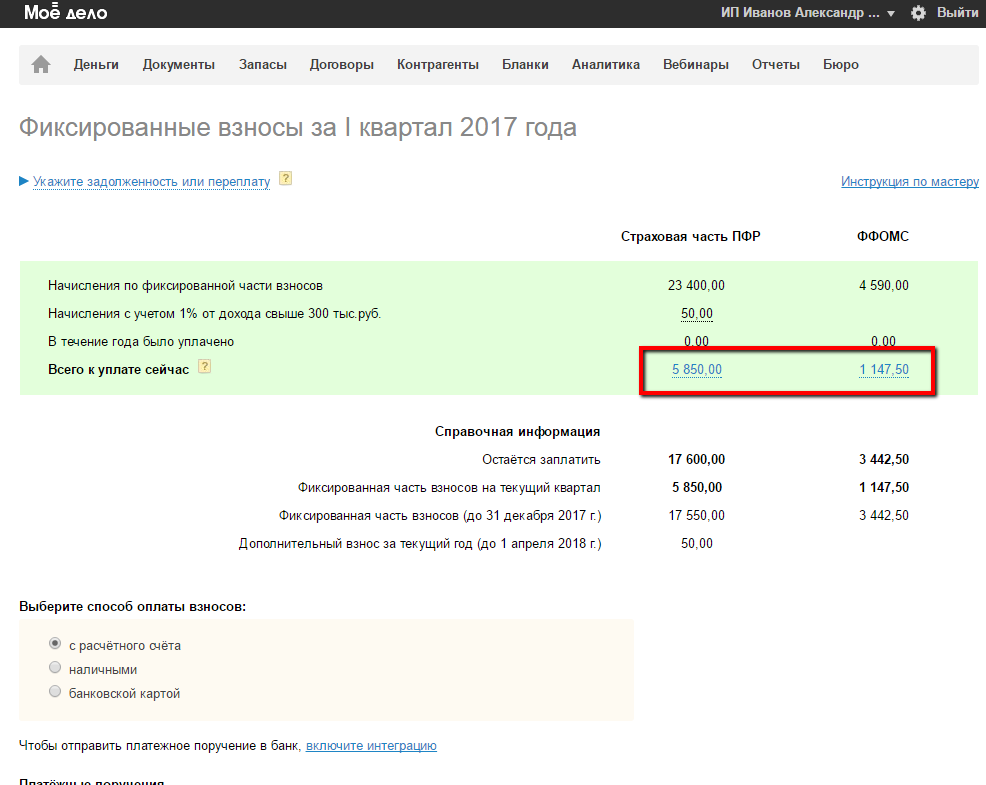The width and height of the screenshot is (986, 785).
Task: Open 'Инструкция по мастеру' link
Action: [910, 181]
